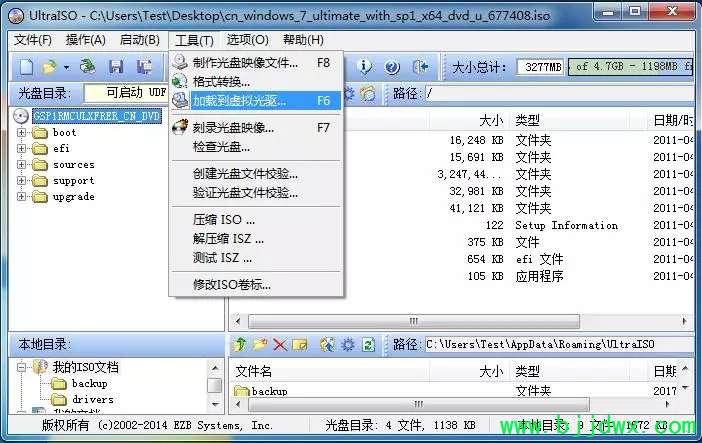Click the 制作光盘映像文件 menu icon
This screenshot has width=702, height=443.
click(180, 62)
